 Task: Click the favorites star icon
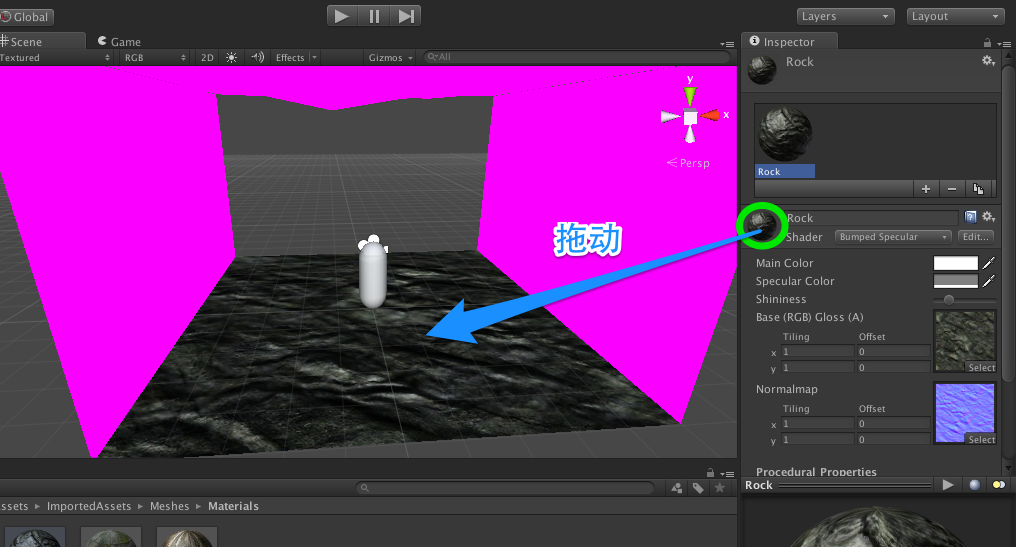(x=719, y=488)
